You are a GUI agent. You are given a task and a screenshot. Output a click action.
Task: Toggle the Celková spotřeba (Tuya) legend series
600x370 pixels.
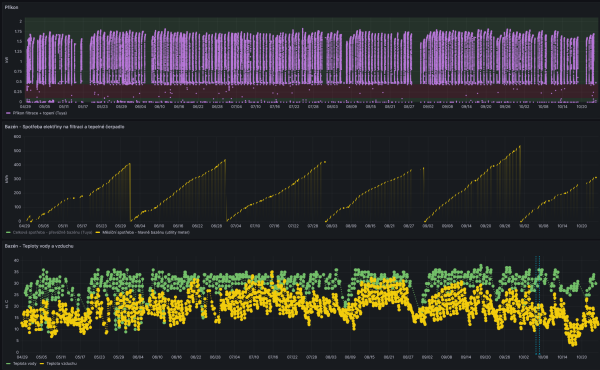52,232
